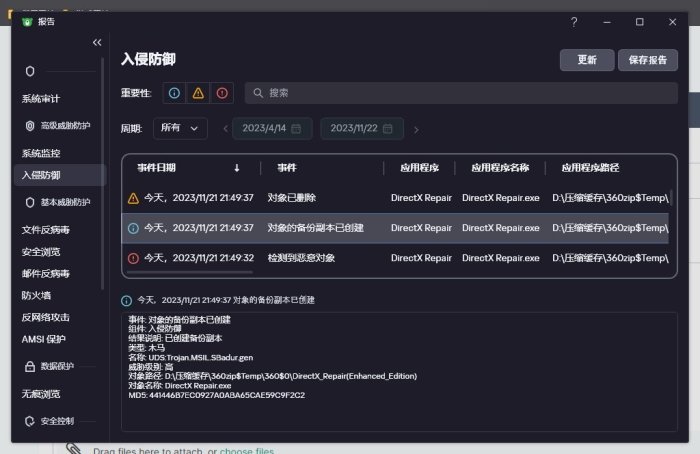Click info icon in event detail header
This screenshot has width=700, height=454.
(x=126, y=300)
